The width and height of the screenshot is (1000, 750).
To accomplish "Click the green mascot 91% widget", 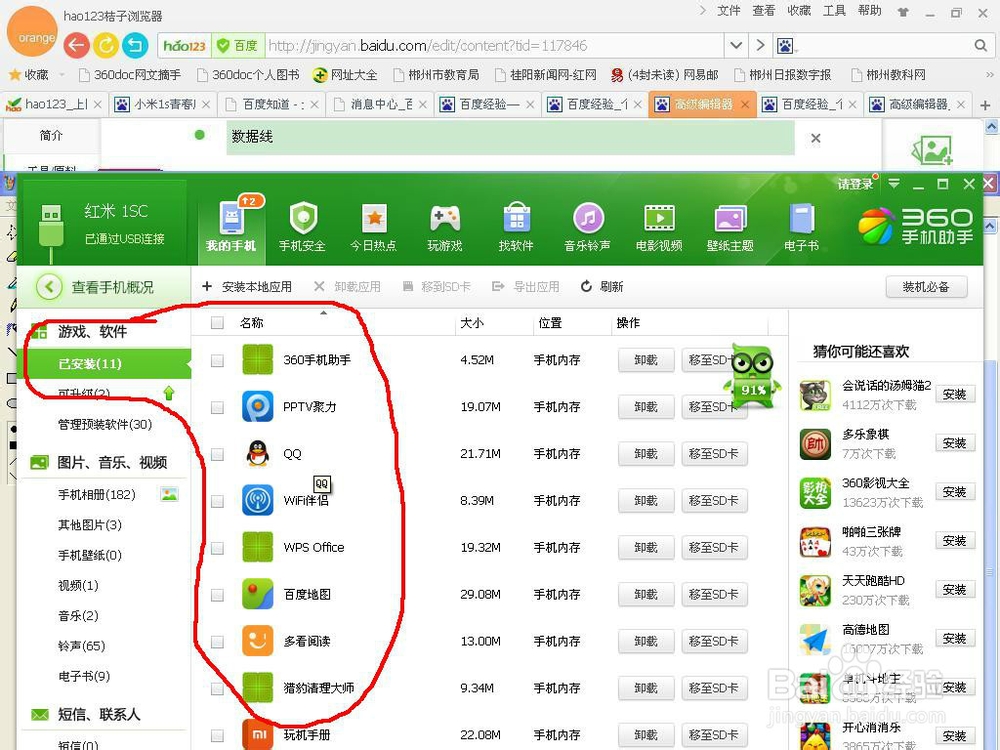I will 753,376.
